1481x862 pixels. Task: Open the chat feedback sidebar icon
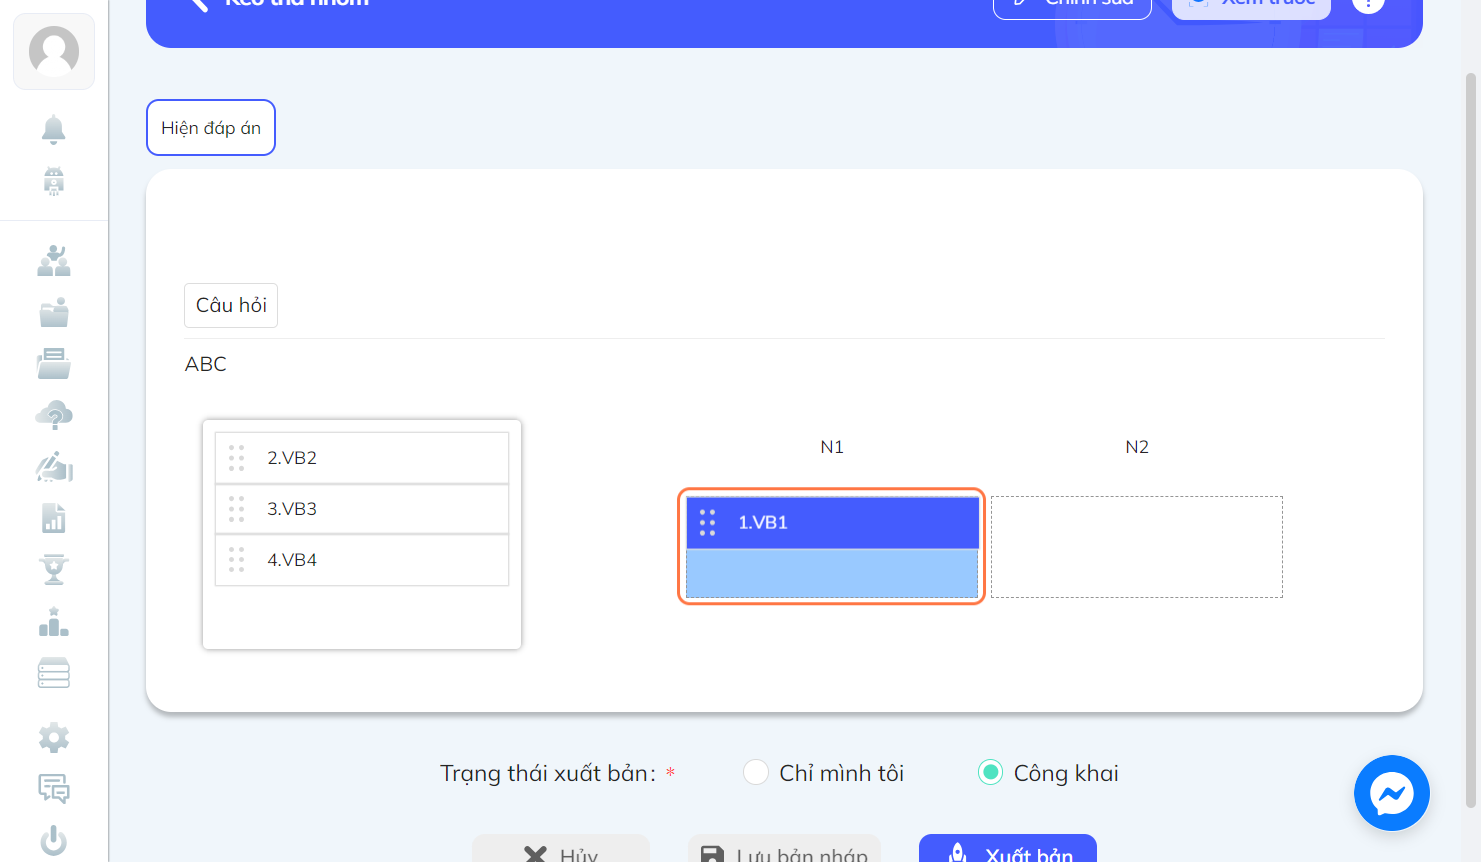(x=54, y=789)
